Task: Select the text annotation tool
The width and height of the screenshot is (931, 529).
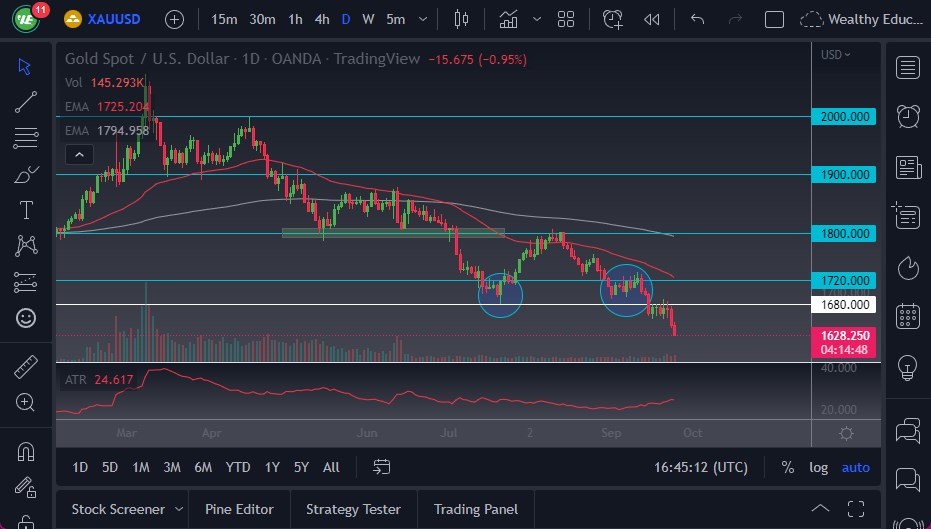Action: (x=26, y=210)
